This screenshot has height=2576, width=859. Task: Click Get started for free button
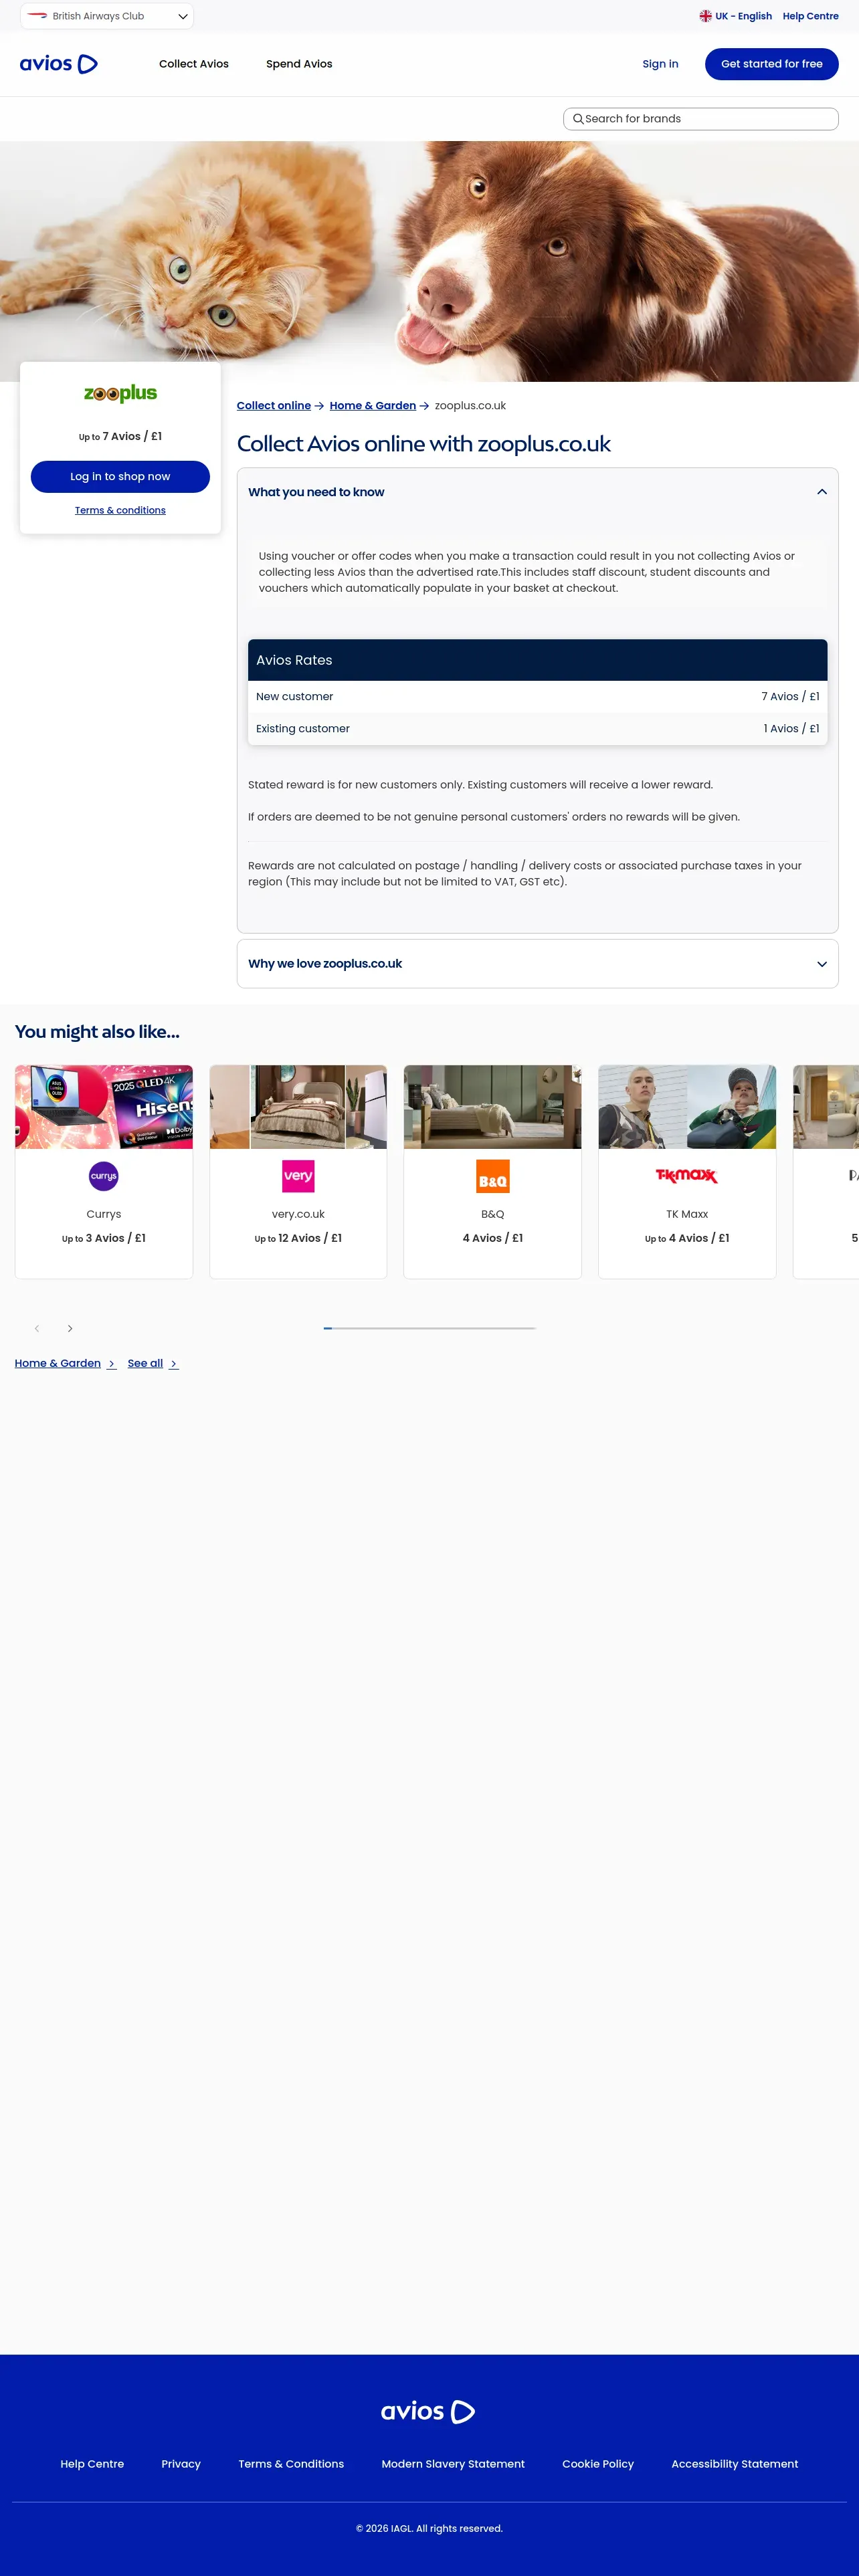tap(772, 64)
